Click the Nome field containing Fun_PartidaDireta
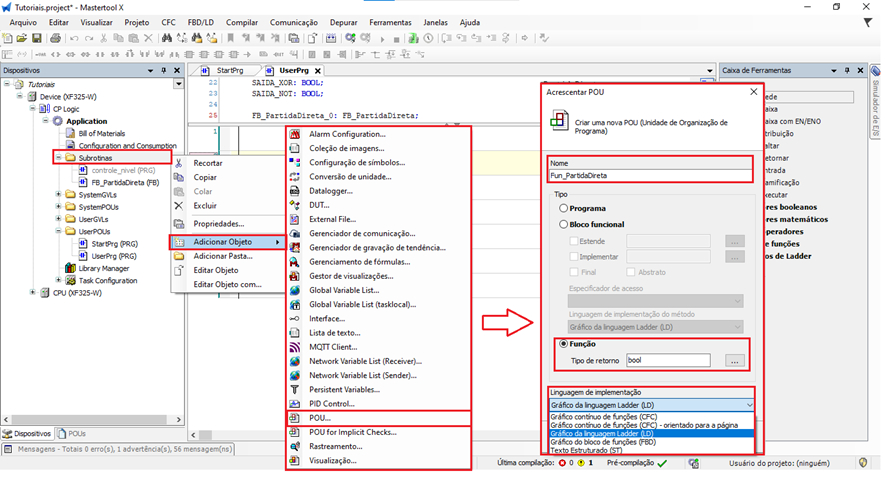The height and width of the screenshot is (480, 885). [650, 174]
